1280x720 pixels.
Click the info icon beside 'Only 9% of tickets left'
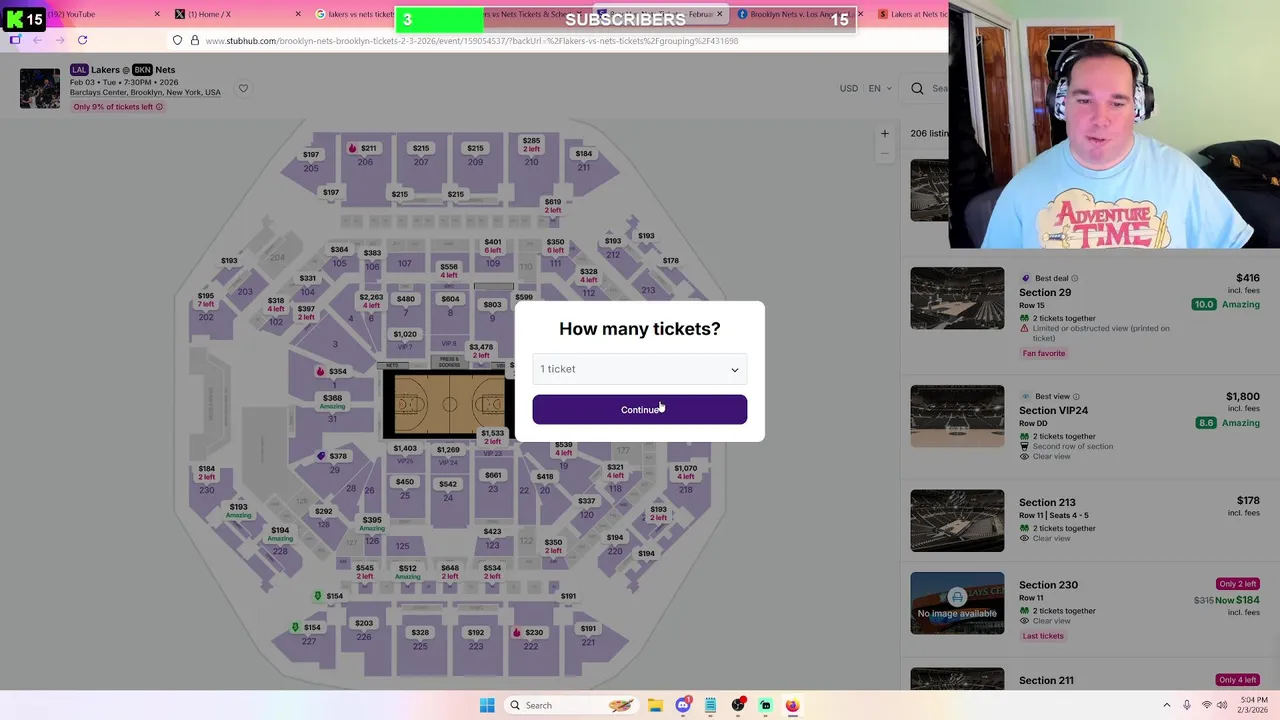point(159,107)
